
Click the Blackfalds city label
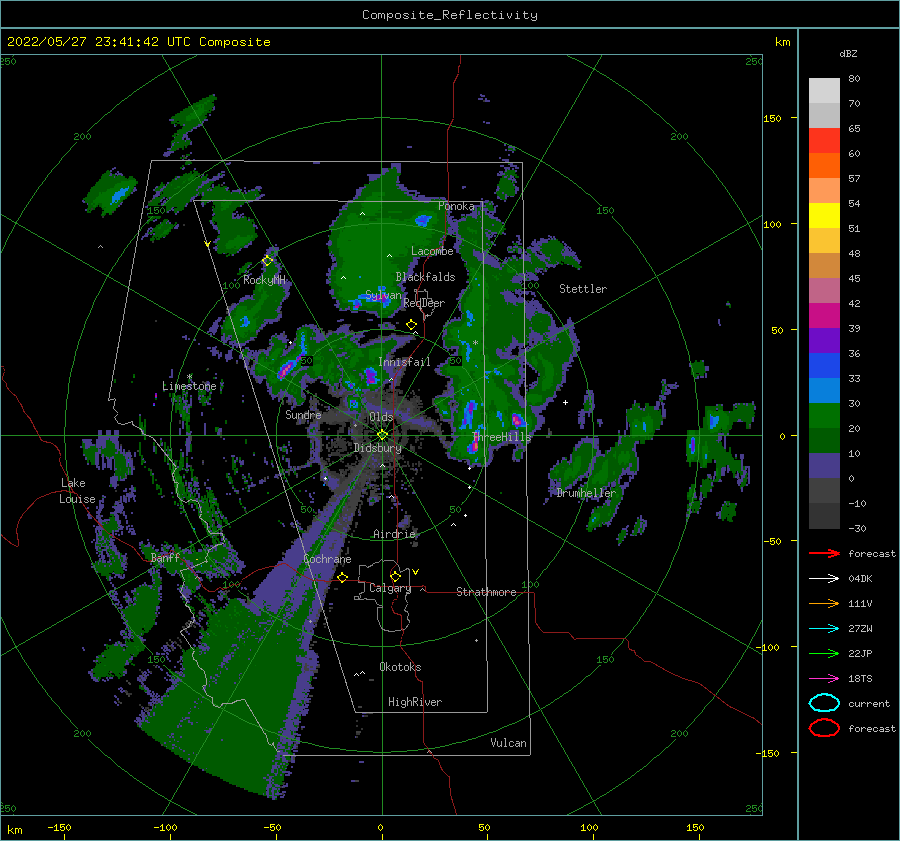point(425,277)
